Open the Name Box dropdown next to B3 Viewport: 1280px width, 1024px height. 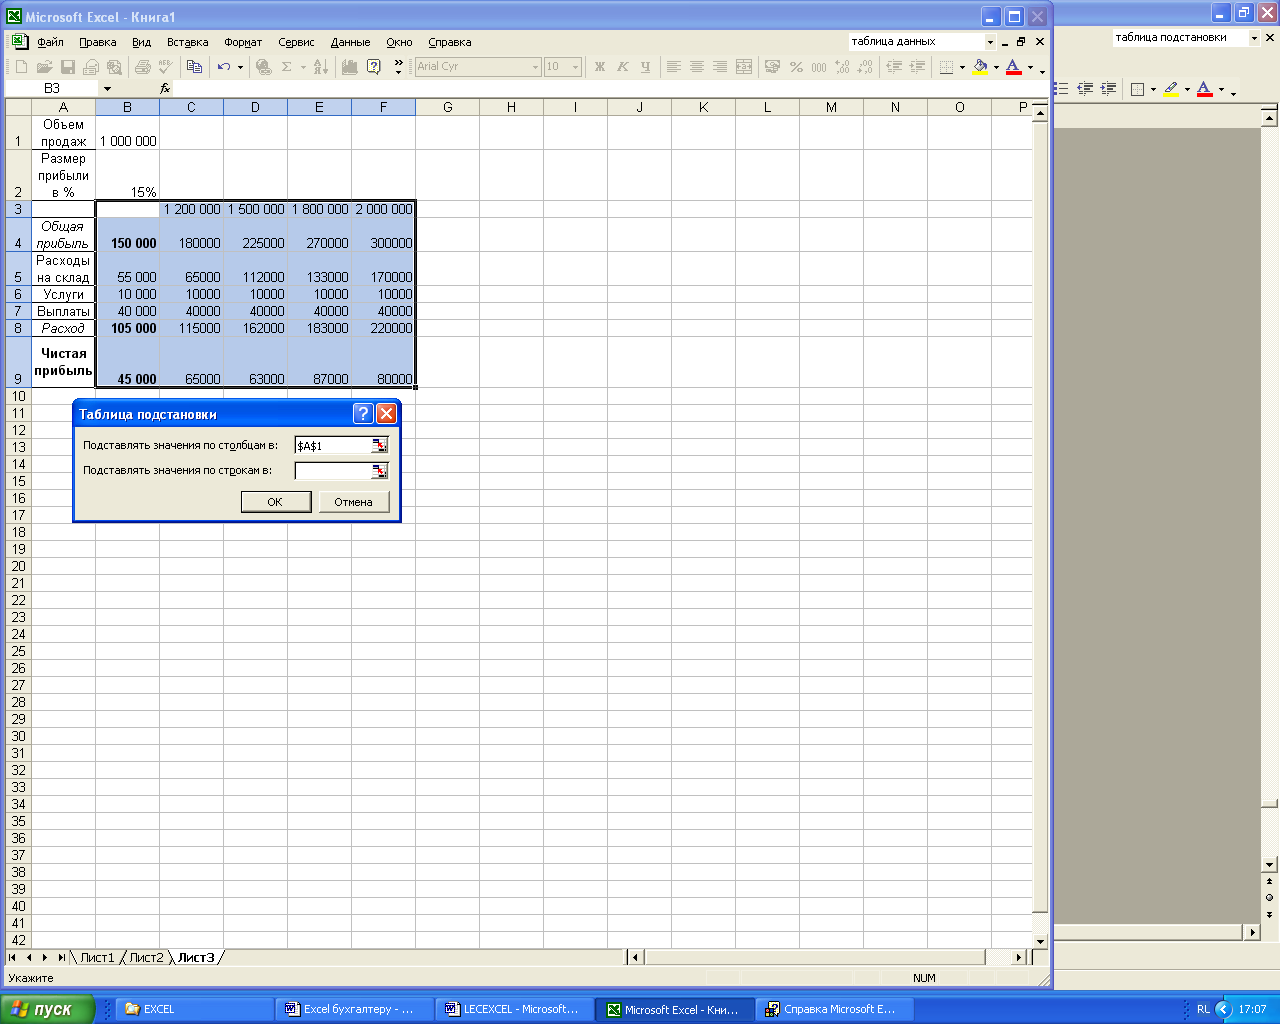coord(107,88)
